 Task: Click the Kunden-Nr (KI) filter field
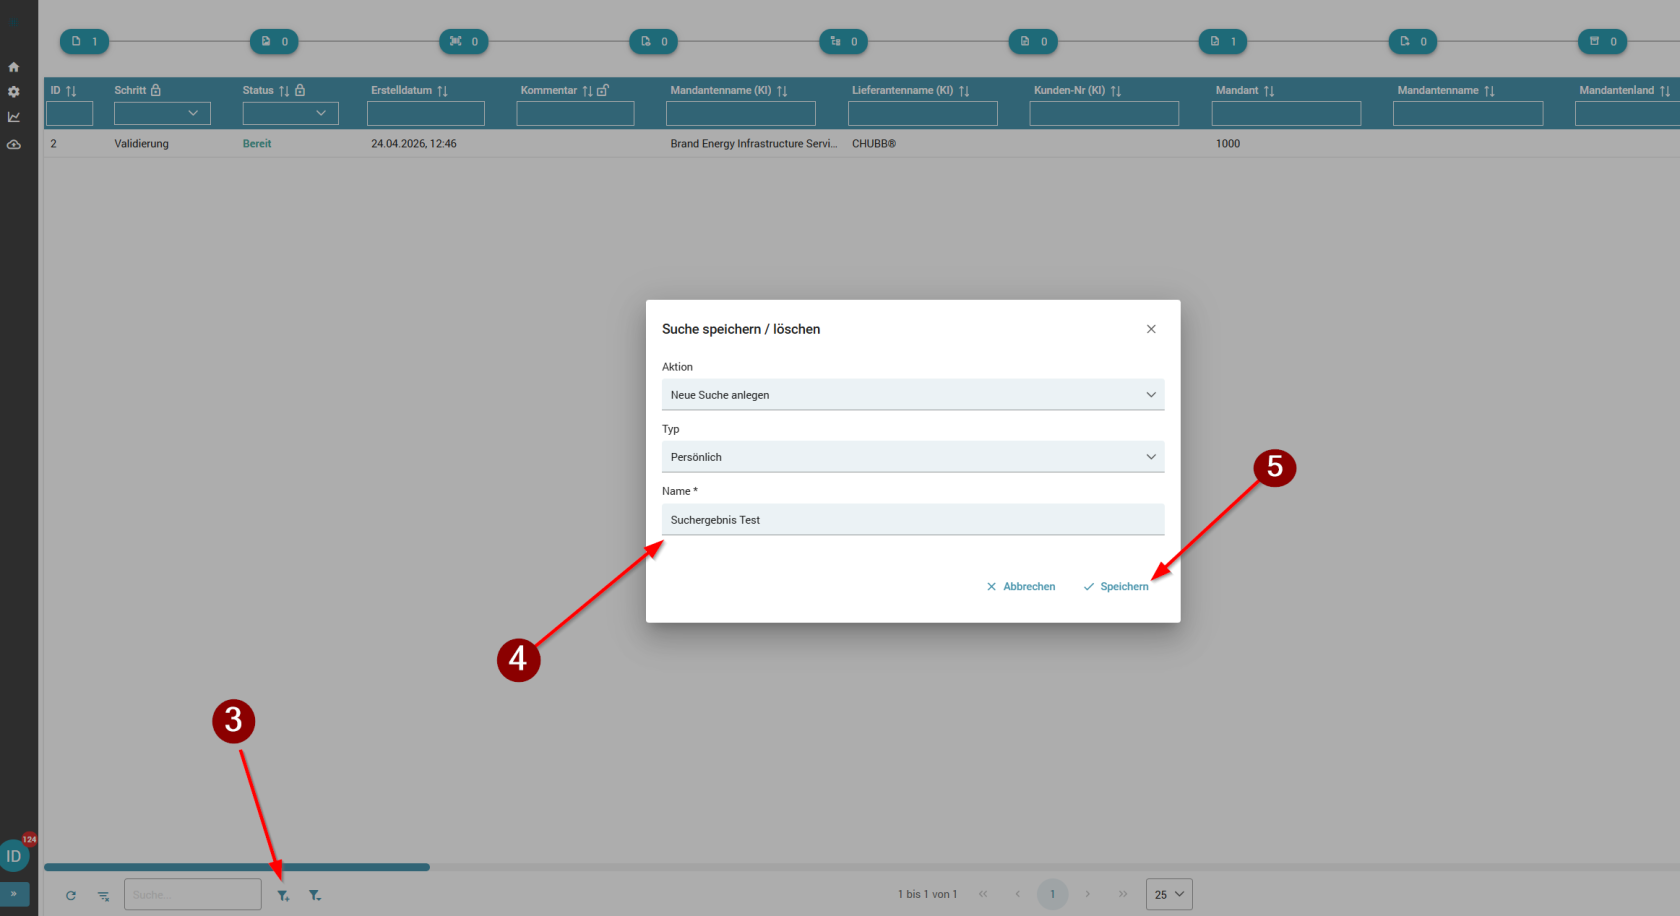[x=1104, y=113]
